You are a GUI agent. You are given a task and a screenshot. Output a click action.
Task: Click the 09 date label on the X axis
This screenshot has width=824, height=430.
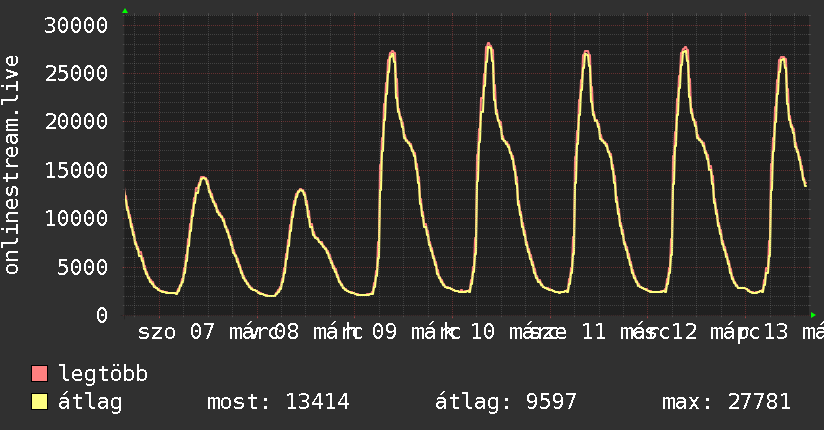pos(383,331)
